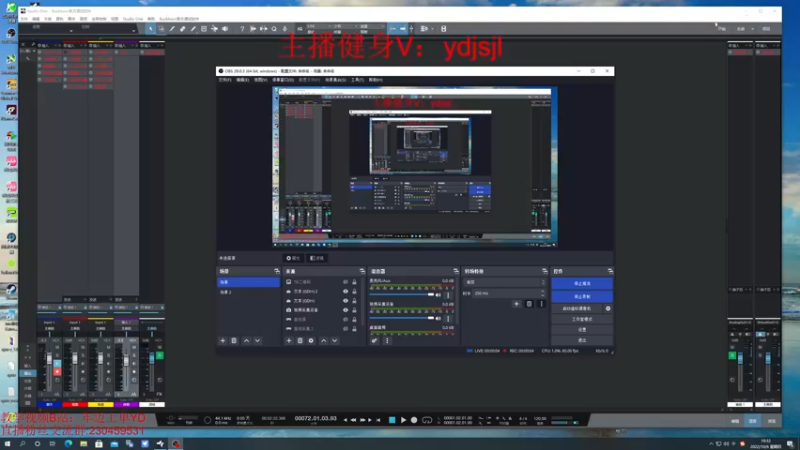Click the Stop Recording button in OBS
Image resolution: width=800 pixels, height=450 pixels.
pos(582,296)
